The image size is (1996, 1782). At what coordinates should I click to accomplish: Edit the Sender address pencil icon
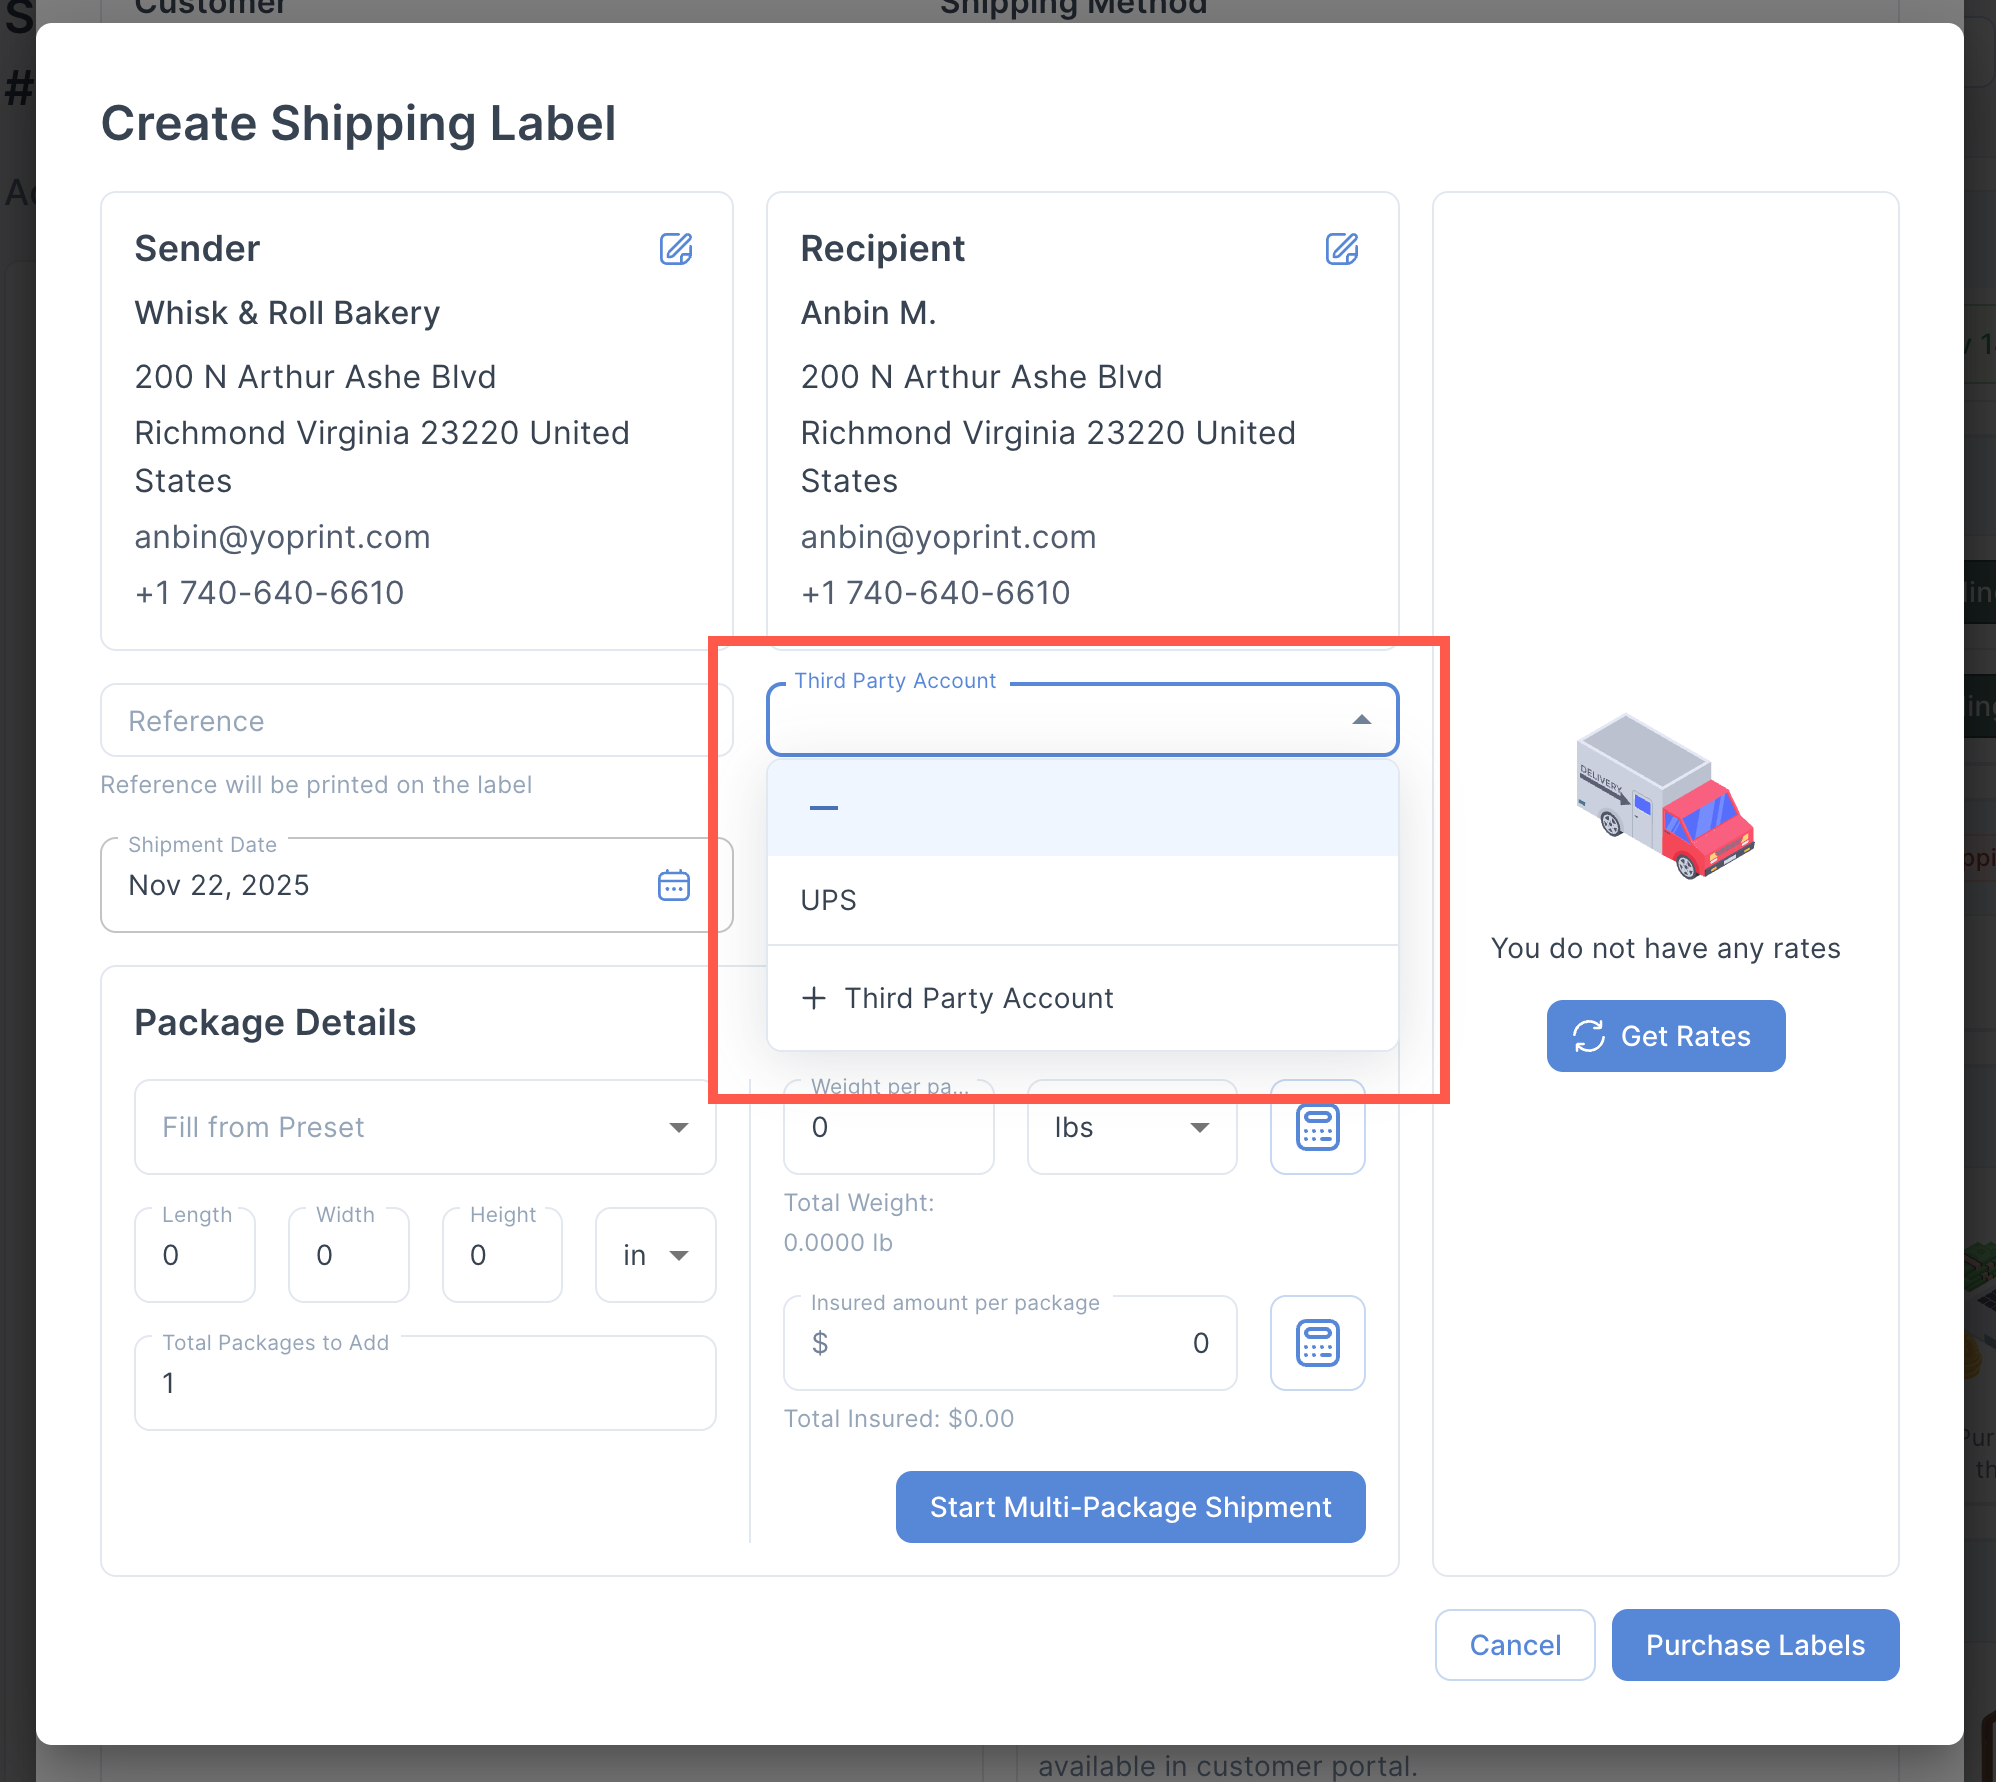676,249
